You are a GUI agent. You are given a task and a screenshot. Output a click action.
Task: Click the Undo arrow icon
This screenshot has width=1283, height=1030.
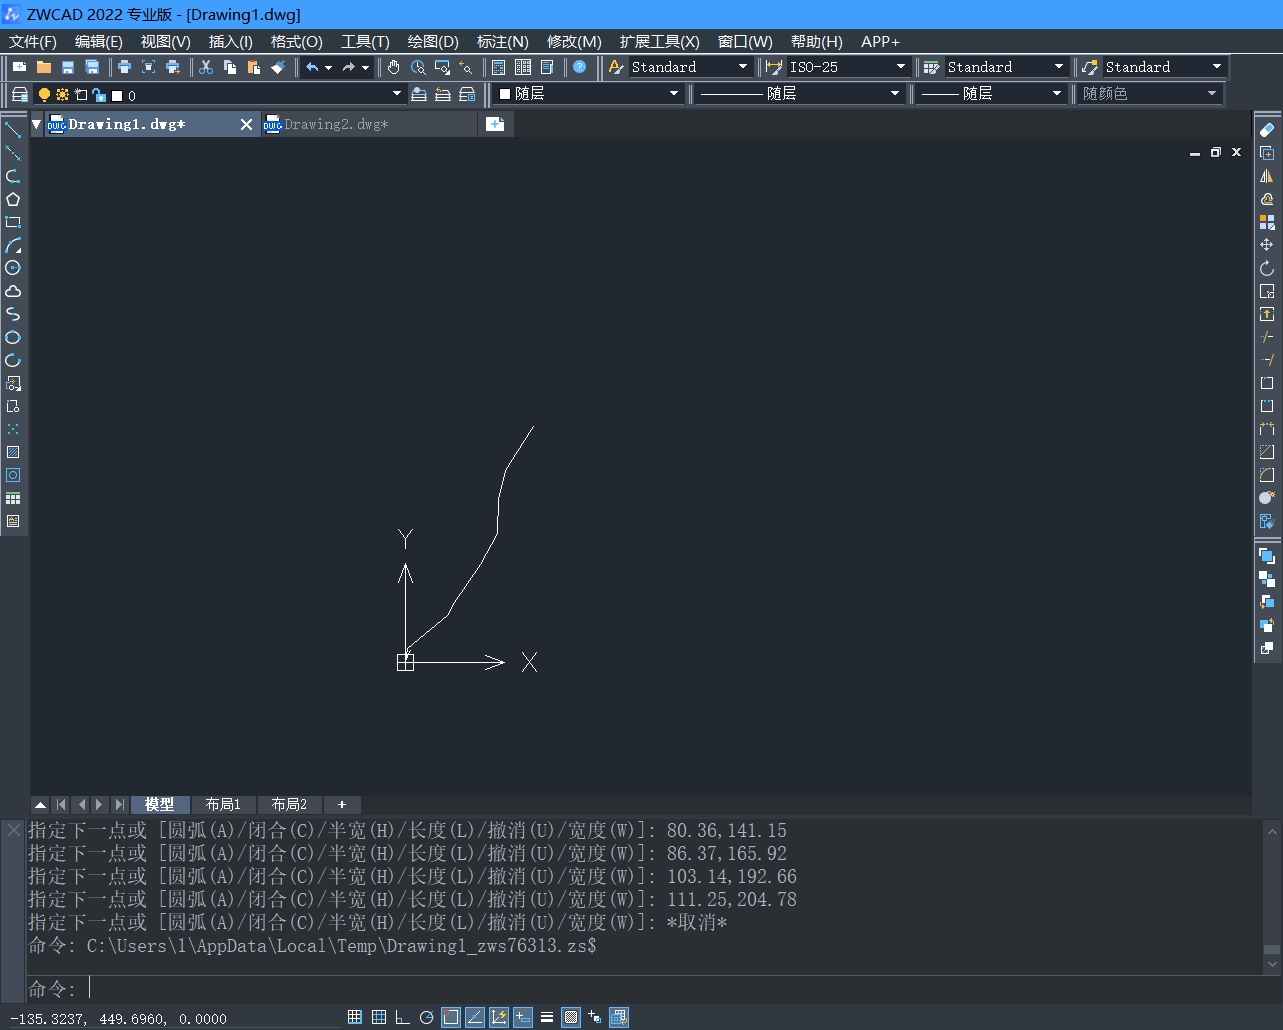coord(312,67)
